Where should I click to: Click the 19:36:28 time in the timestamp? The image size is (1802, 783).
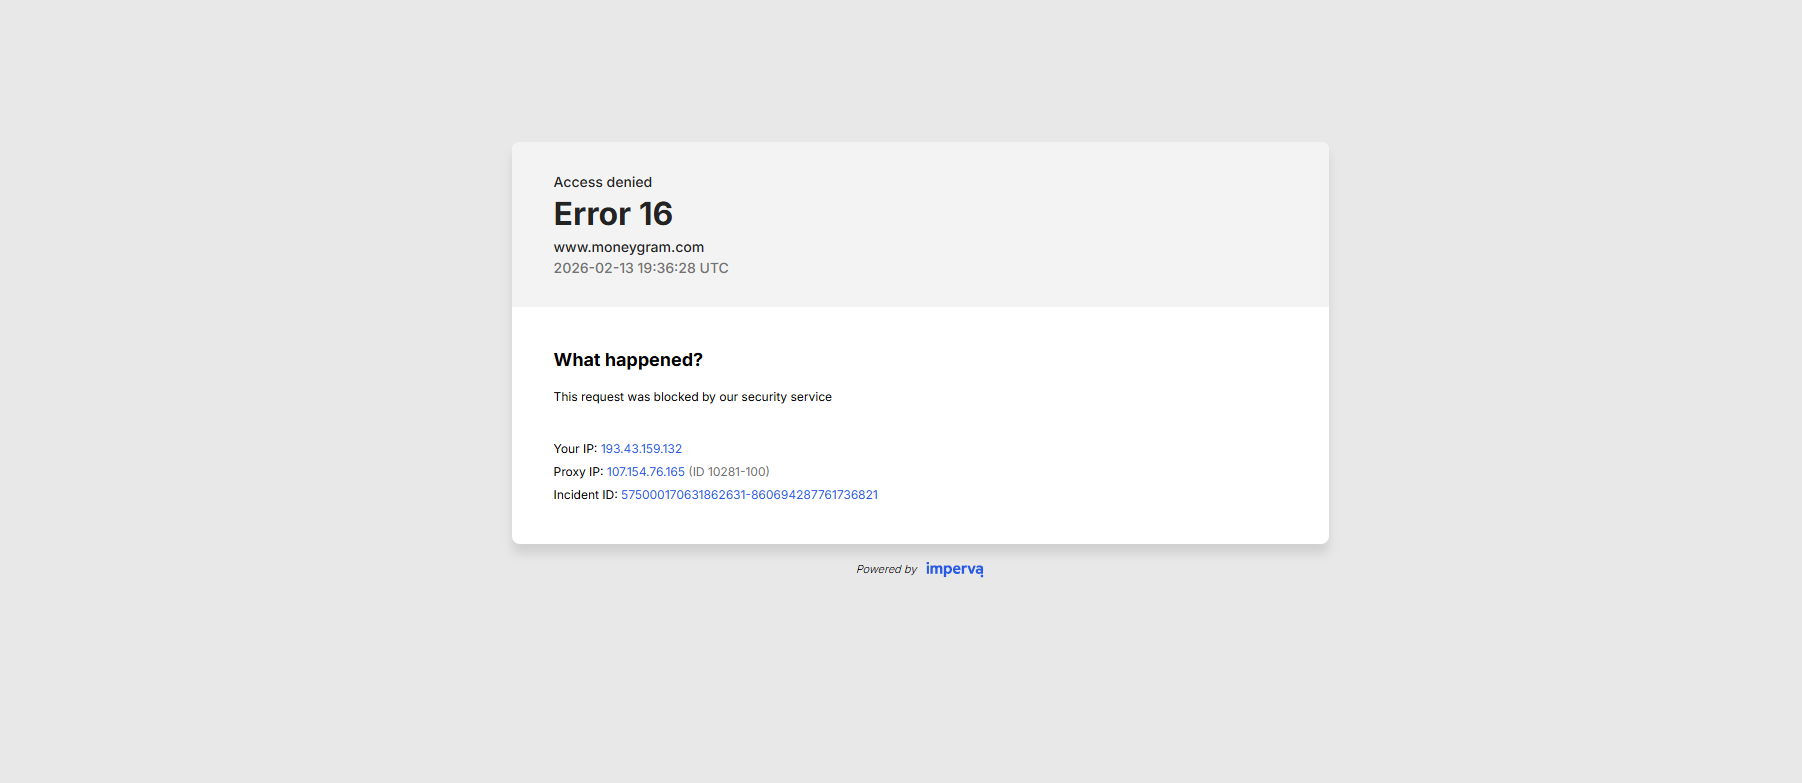666,268
